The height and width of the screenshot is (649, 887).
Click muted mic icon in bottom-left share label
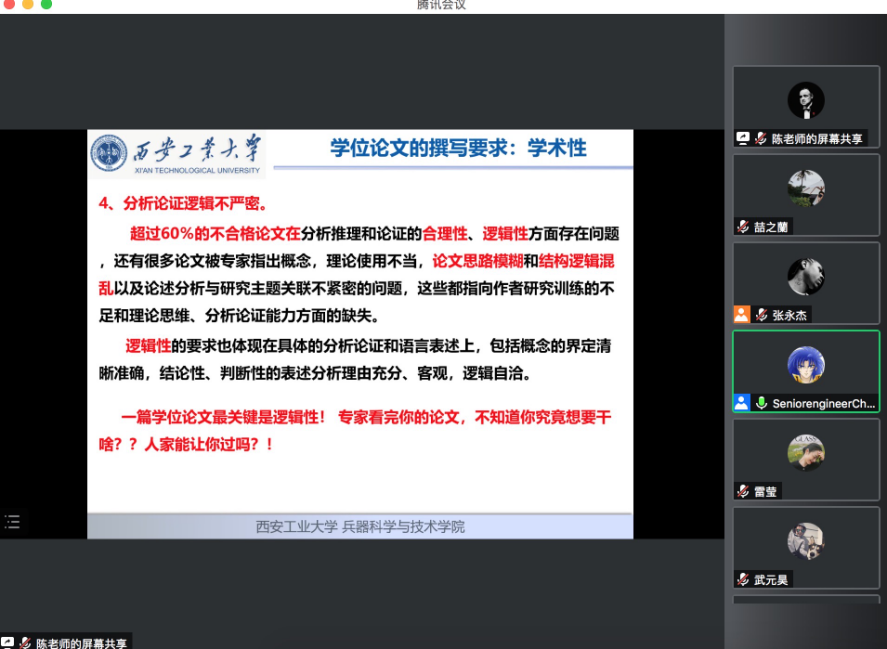pyautogui.click(x=26, y=643)
